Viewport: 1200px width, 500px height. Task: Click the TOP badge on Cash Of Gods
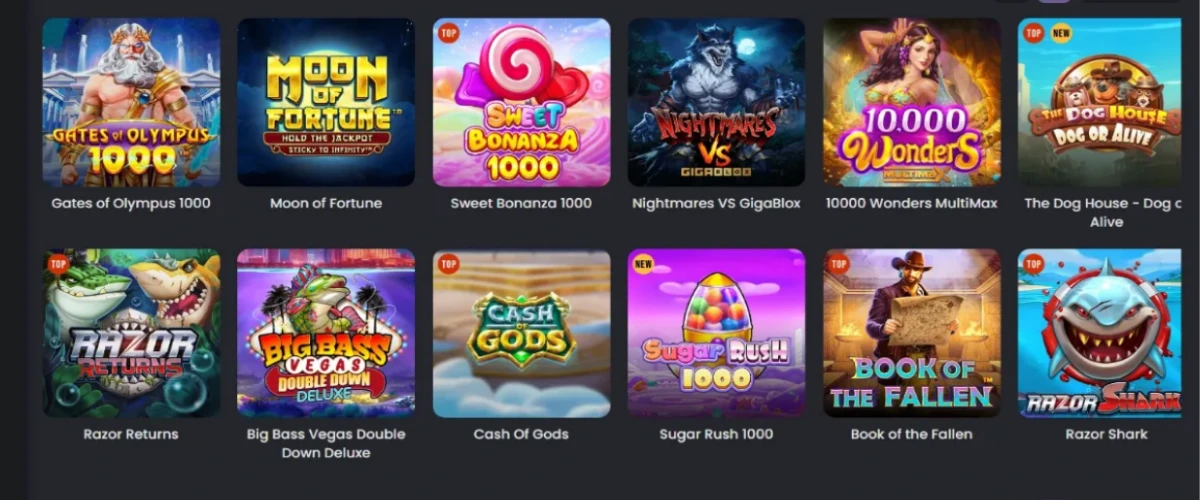[449, 264]
